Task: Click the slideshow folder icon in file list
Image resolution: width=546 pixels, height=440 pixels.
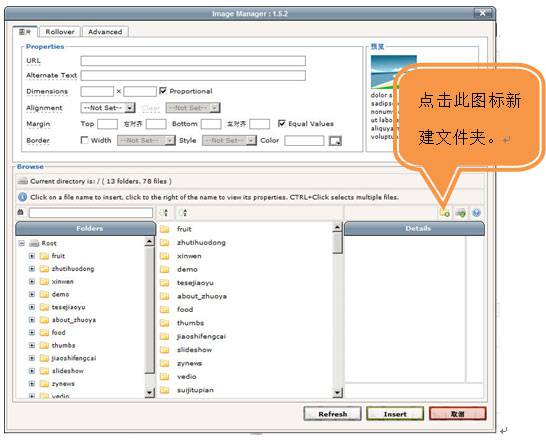Action: click(x=165, y=350)
